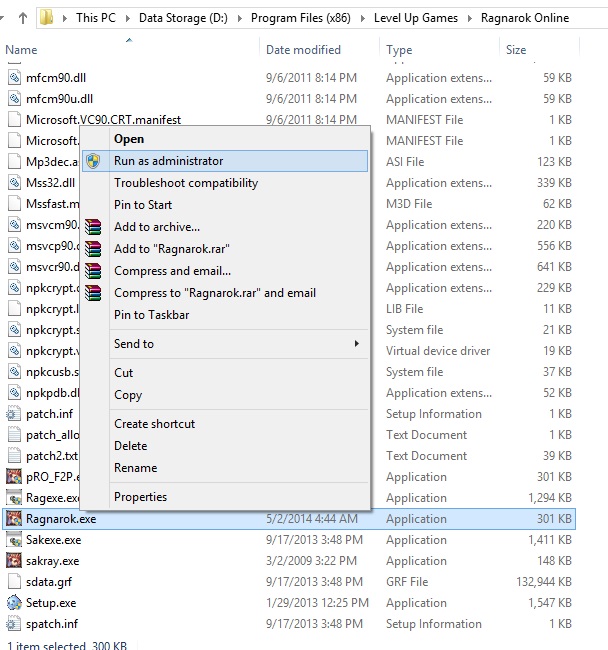This screenshot has height=650, width=608.
Task: Select Create shortcut
Action: (224, 424)
